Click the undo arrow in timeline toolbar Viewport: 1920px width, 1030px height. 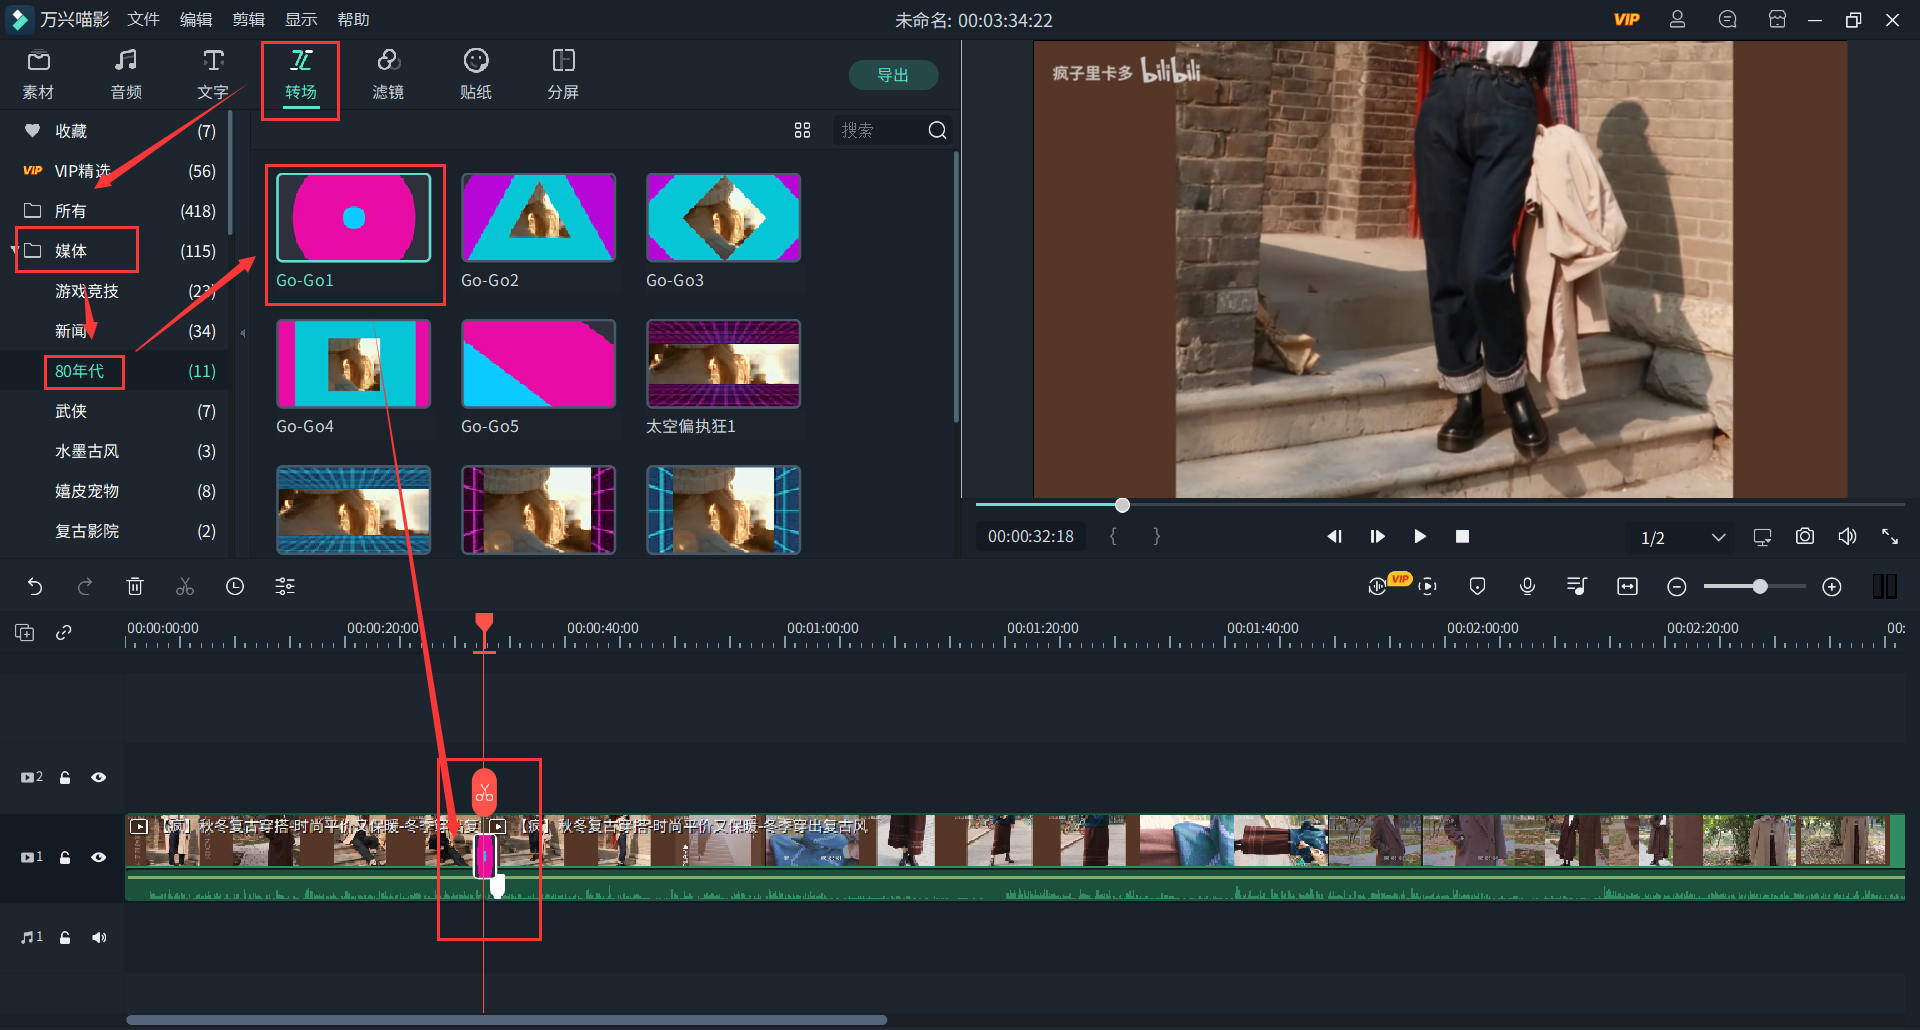click(35, 587)
